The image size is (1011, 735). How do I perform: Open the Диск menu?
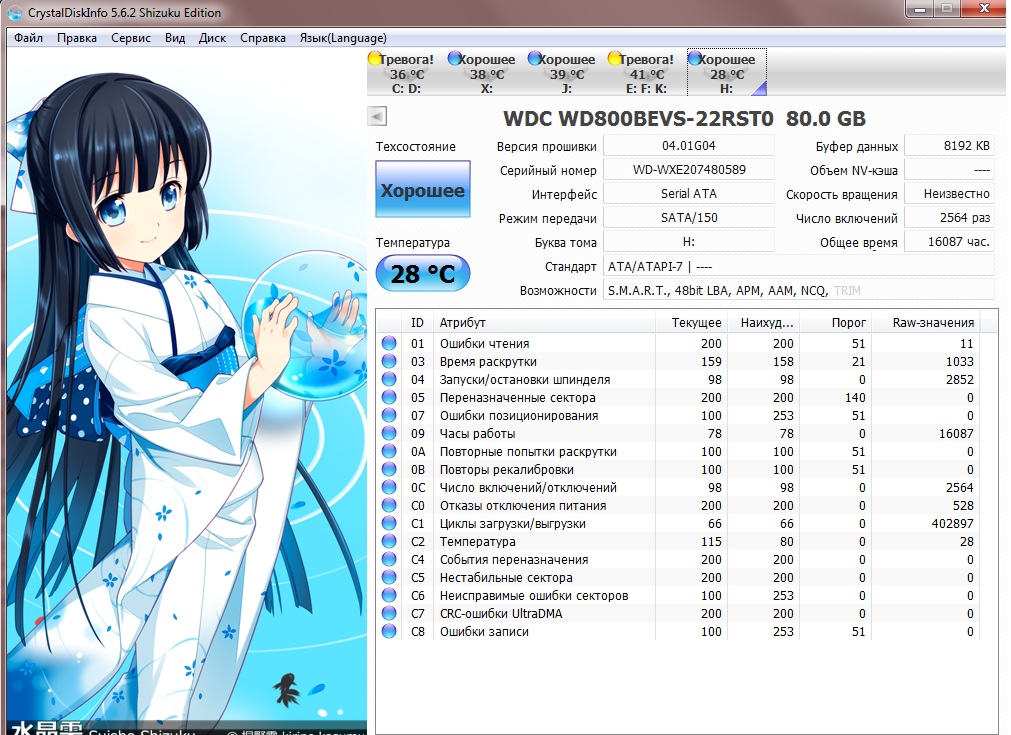coord(212,38)
